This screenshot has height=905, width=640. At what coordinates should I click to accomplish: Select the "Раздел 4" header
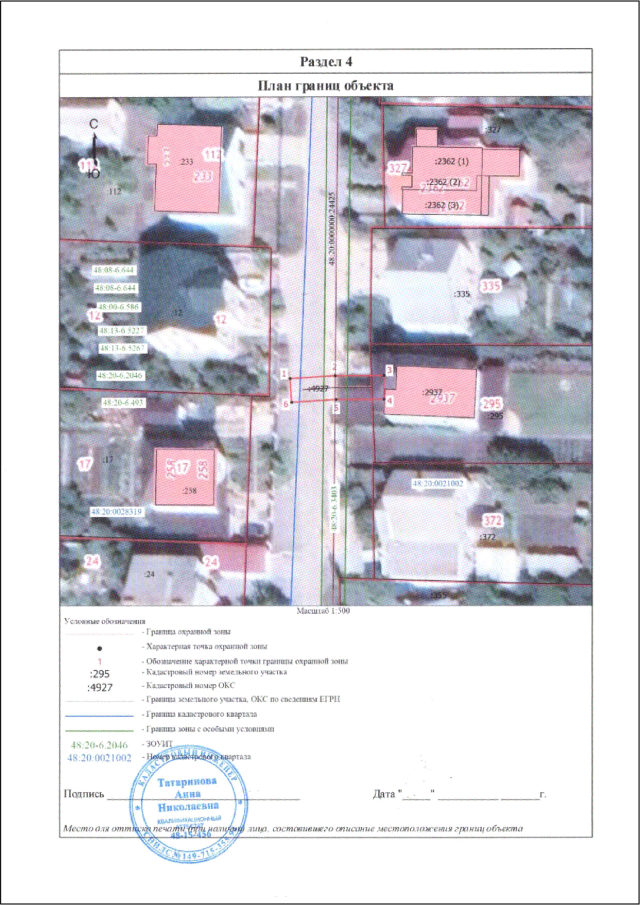pos(320,60)
